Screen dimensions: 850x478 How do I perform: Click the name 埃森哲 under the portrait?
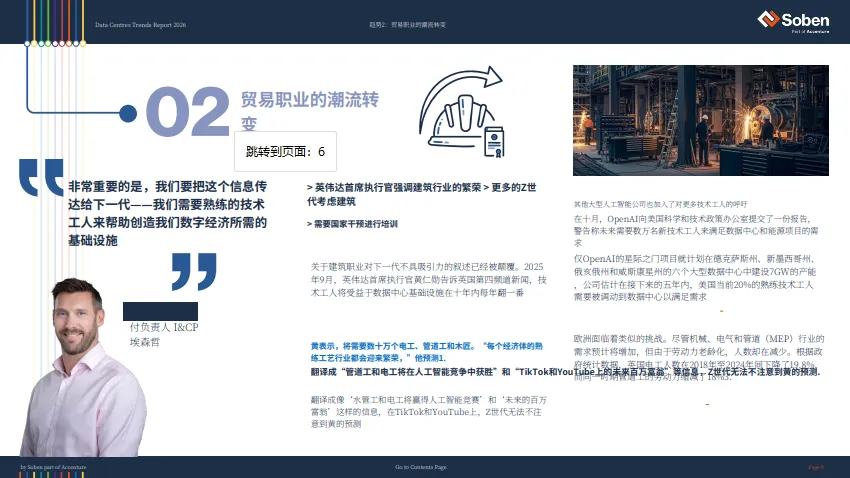coord(145,342)
